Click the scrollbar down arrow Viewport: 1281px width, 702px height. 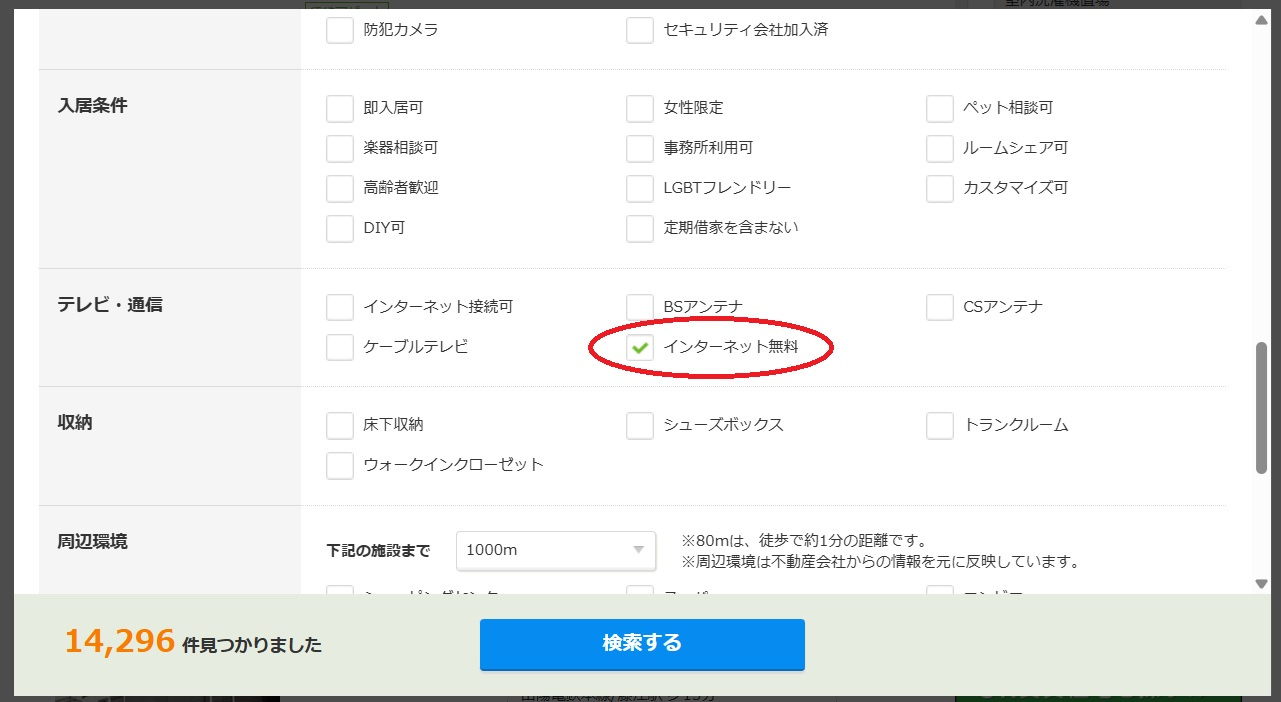coord(1262,584)
